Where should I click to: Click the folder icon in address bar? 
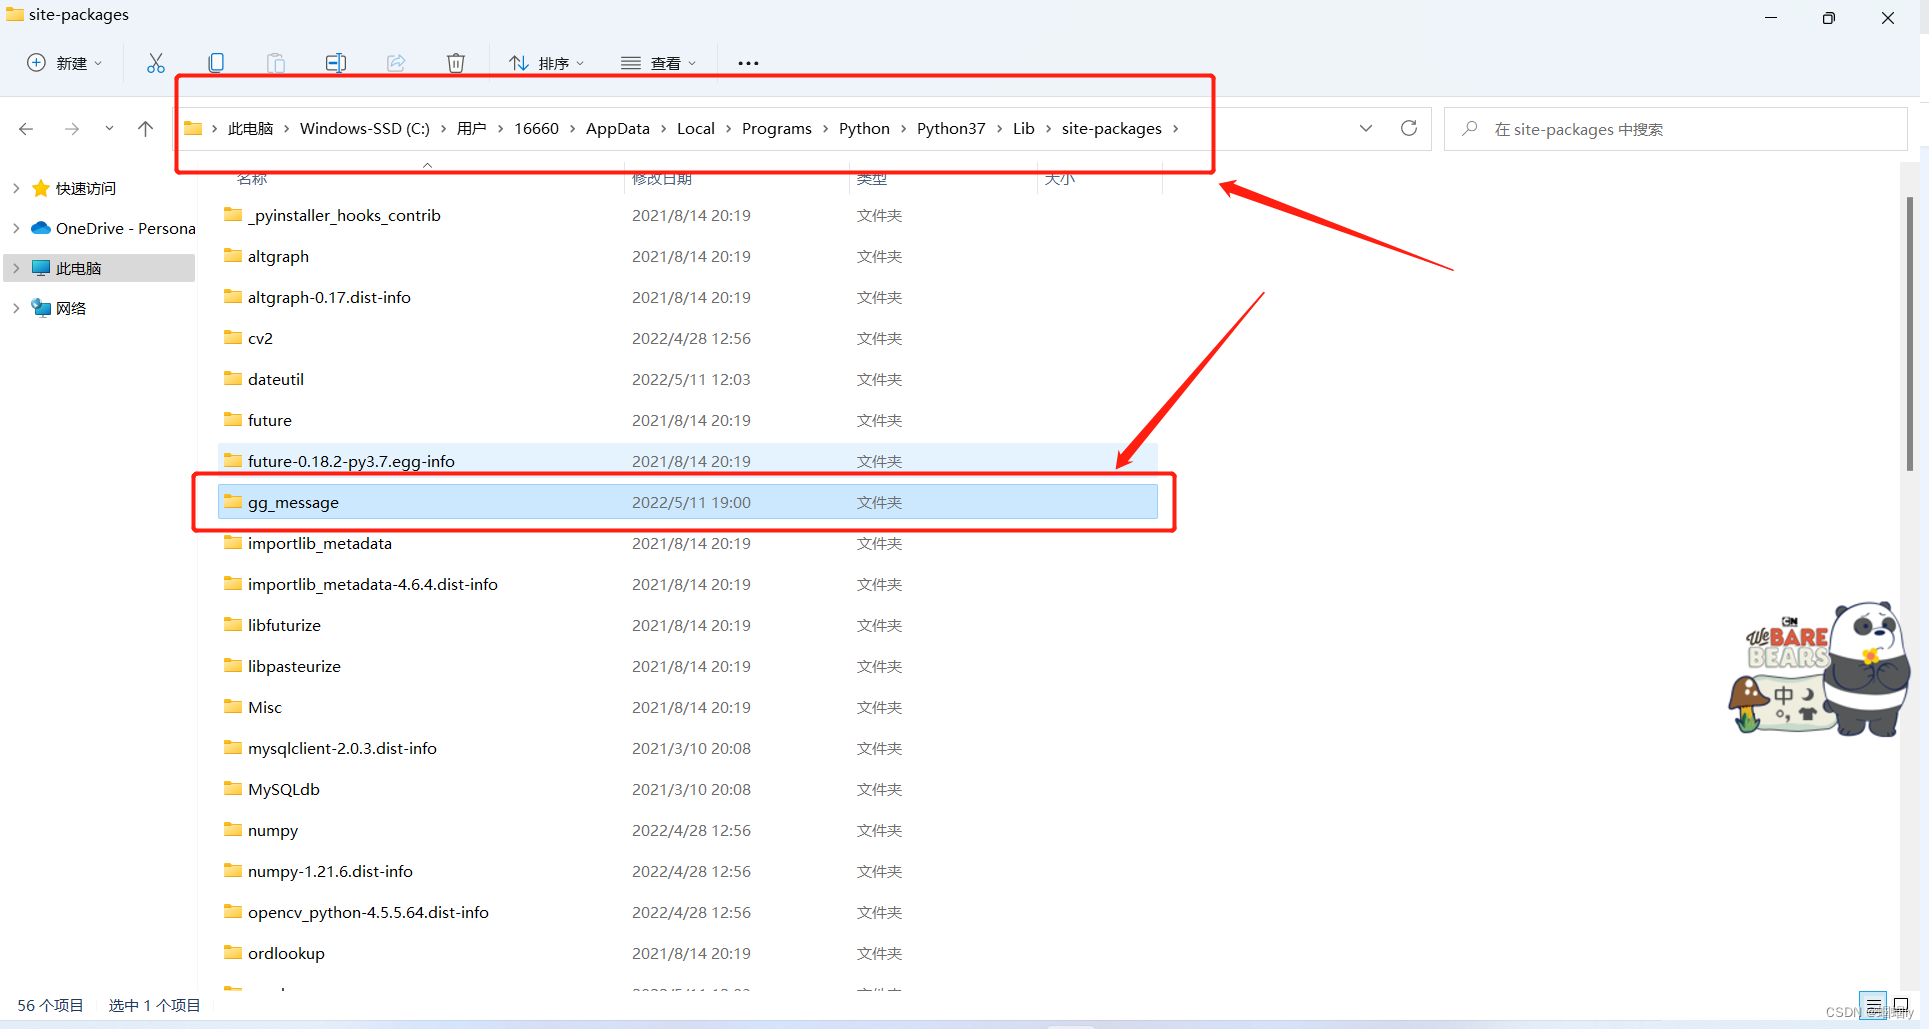click(193, 128)
